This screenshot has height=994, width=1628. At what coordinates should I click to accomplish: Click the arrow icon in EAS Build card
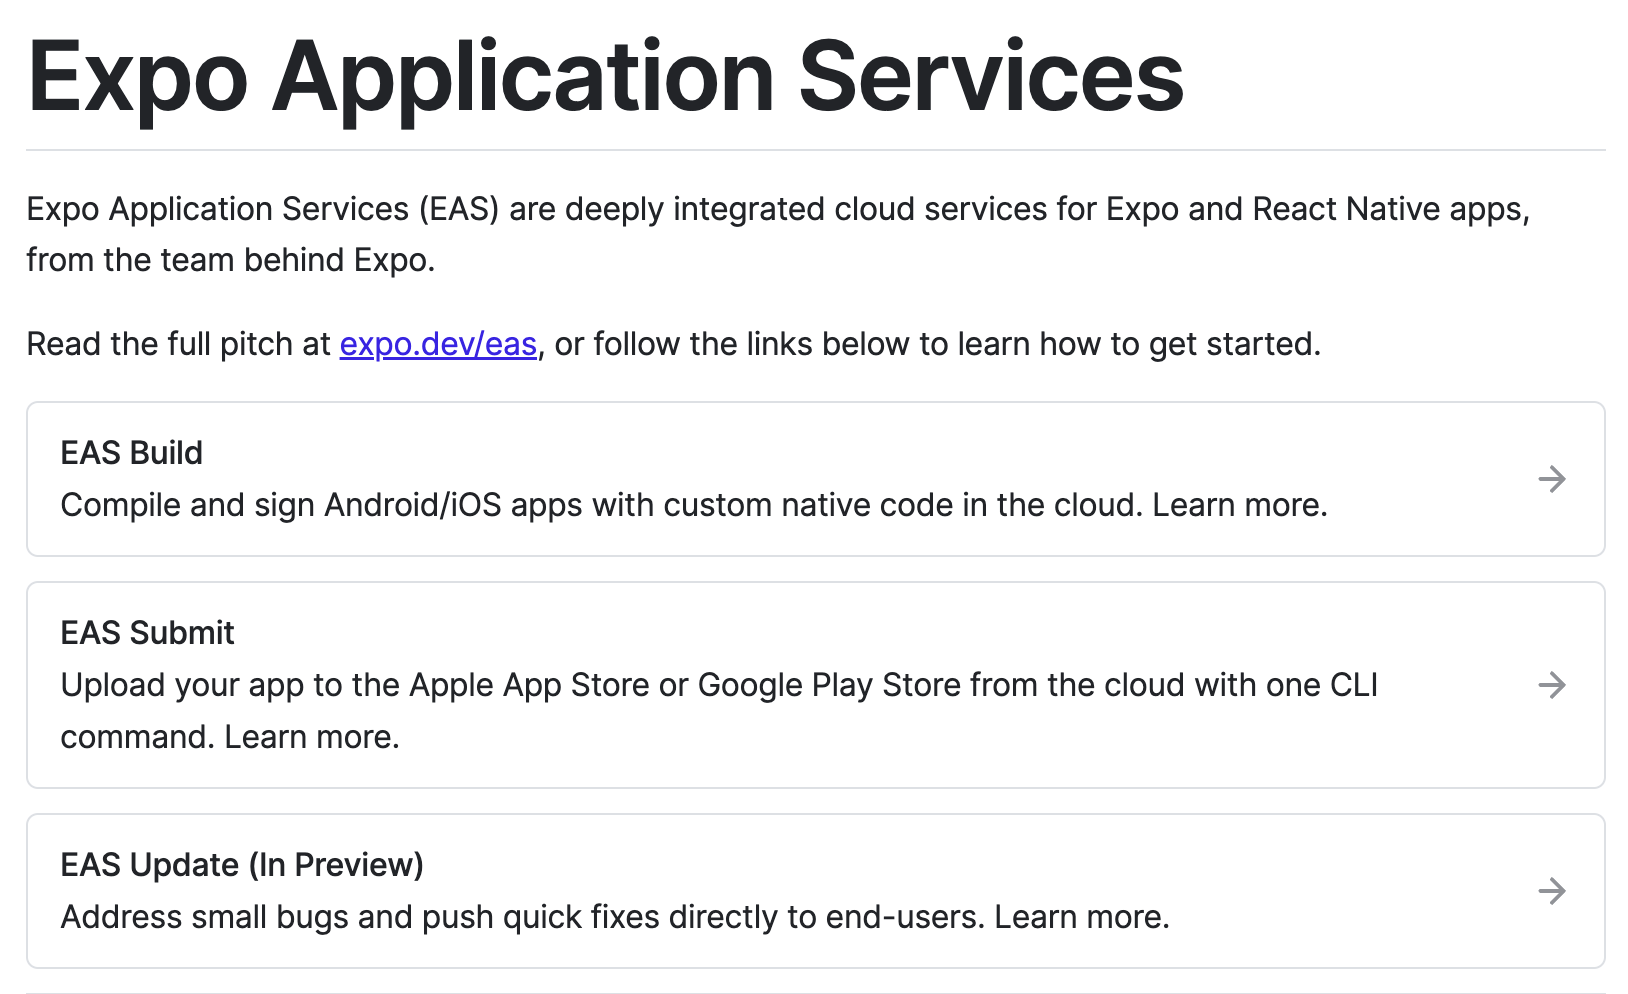(1552, 479)
